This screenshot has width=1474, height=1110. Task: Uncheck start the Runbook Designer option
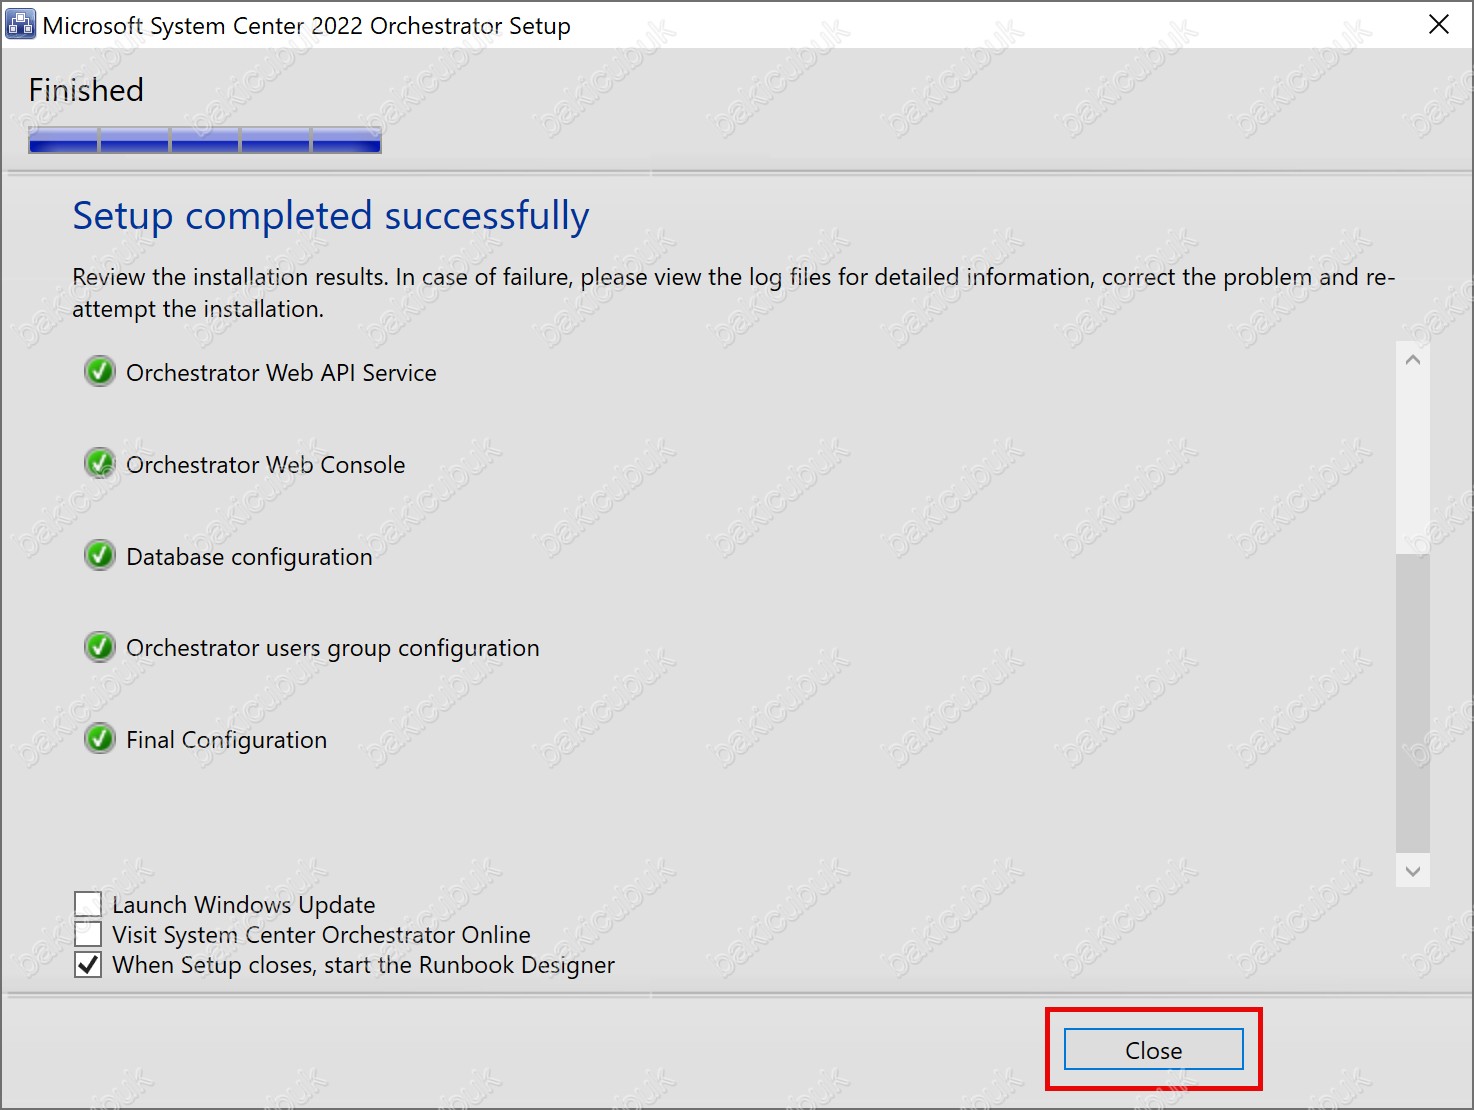(88, 964)
